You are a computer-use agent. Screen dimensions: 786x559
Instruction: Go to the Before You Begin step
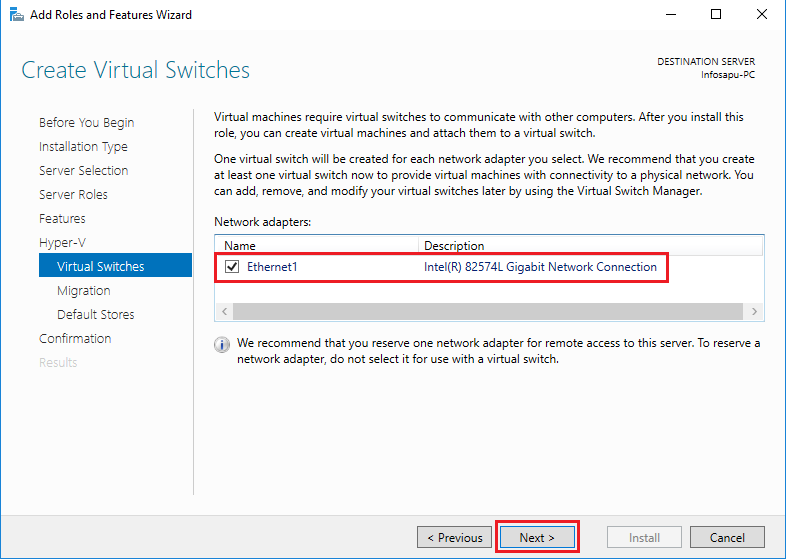[87, 123]
